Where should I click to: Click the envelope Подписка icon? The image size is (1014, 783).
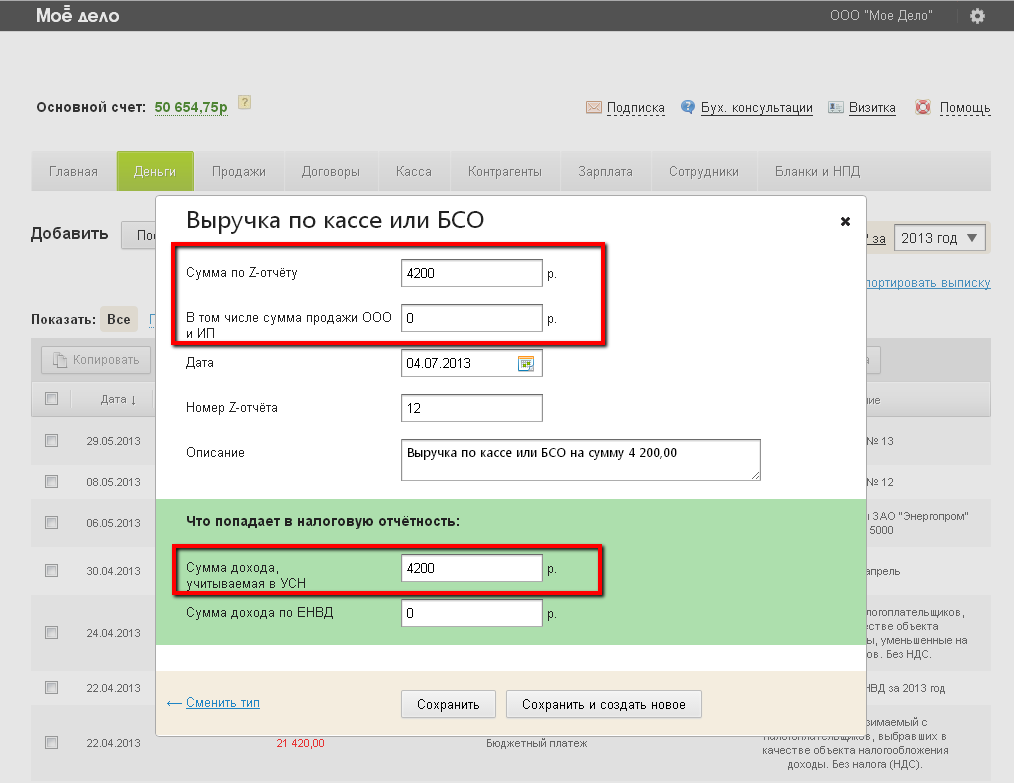(x=593, y=108)
